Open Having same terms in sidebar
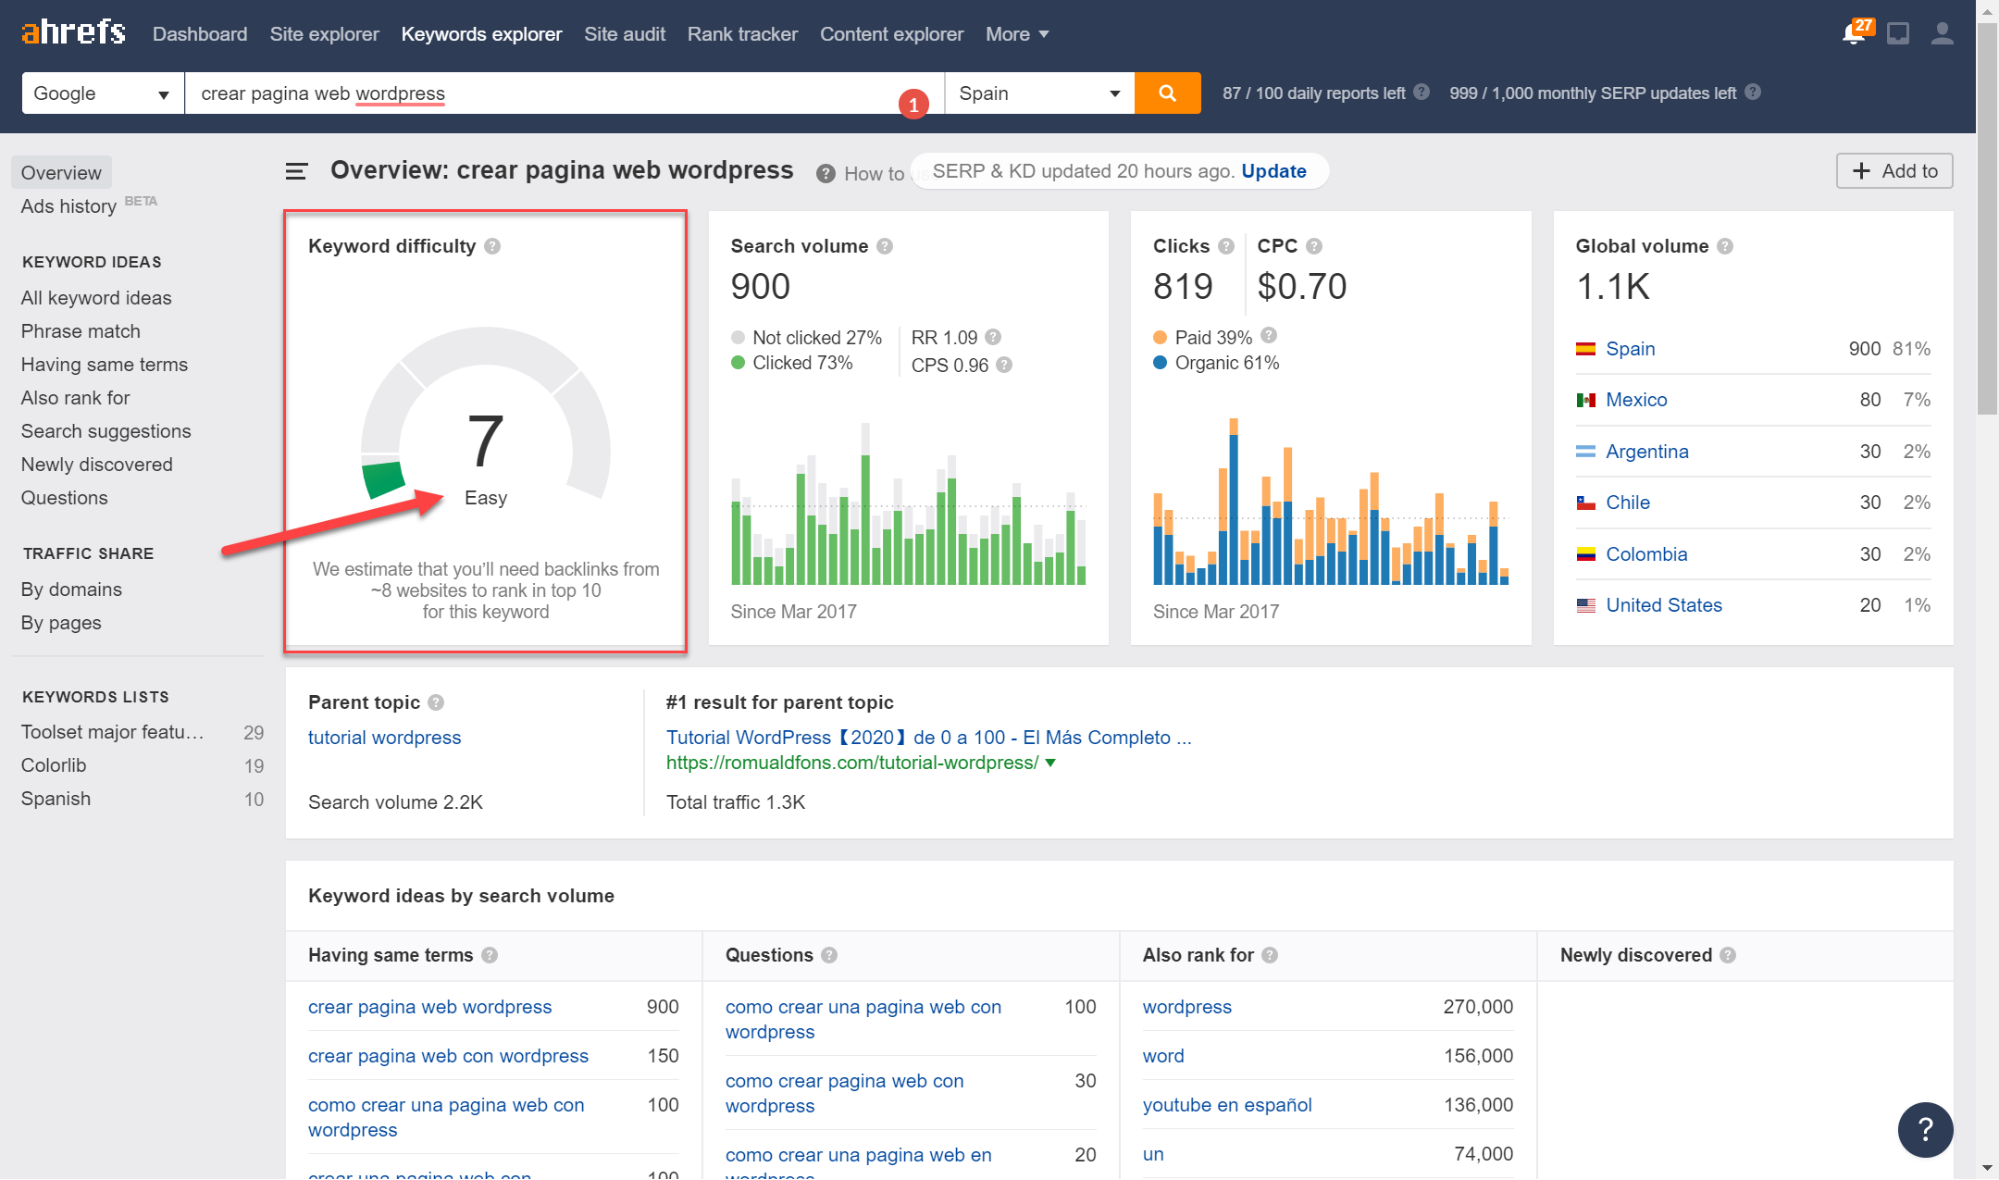The image size is (1999, 1180). 104,365
